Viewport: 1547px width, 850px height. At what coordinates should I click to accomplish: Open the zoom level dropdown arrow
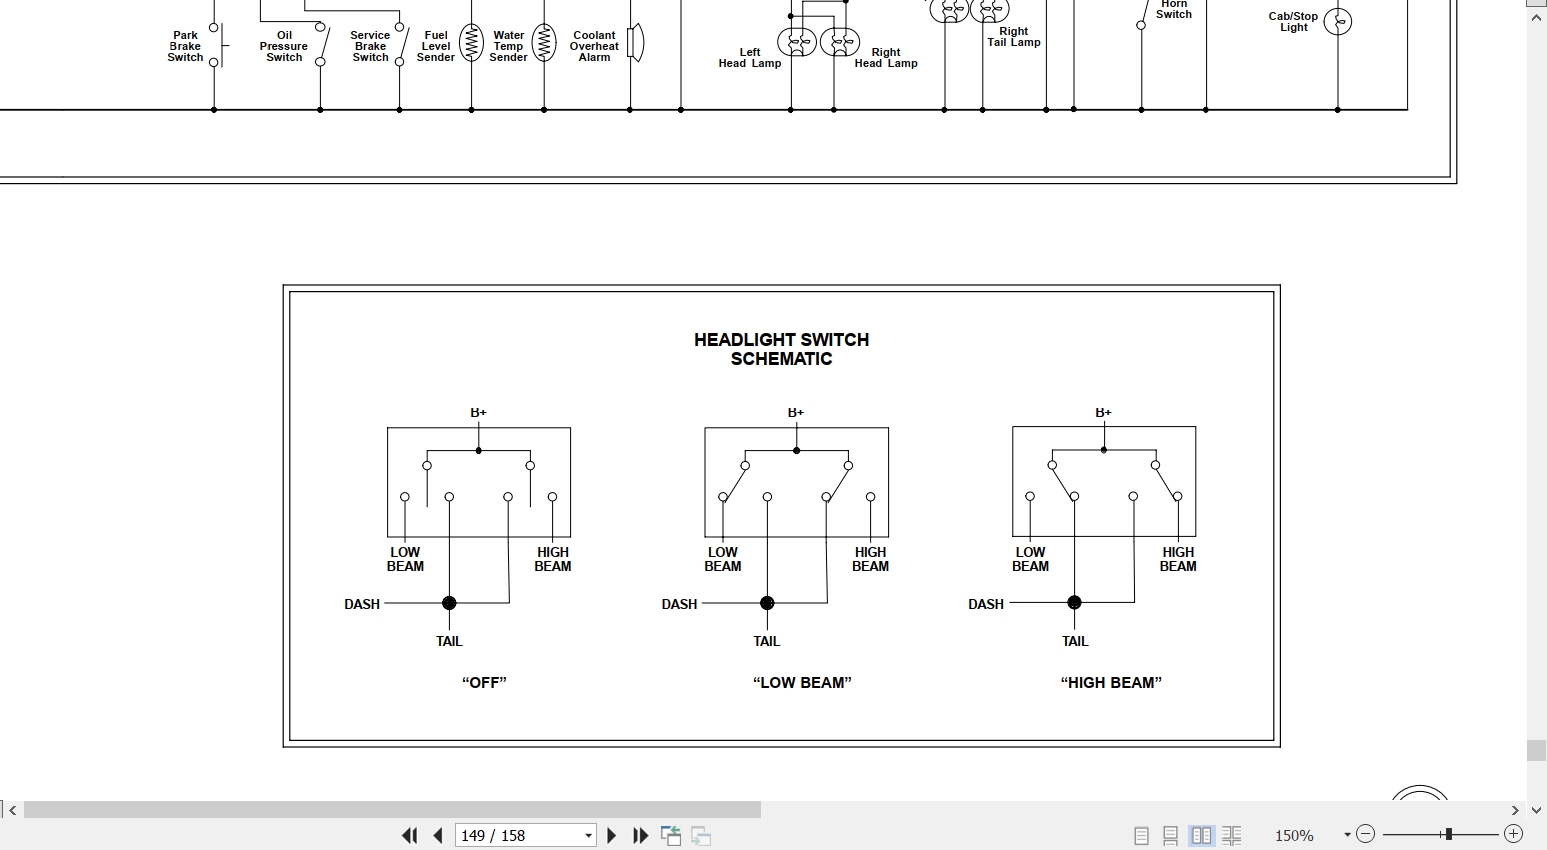1347,835
